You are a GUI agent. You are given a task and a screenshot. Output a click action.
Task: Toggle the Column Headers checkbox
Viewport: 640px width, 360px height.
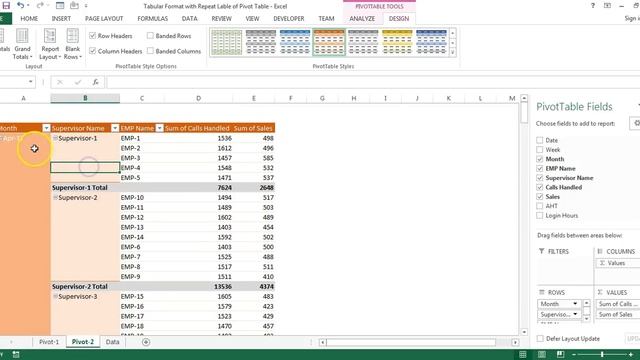click(x=93, y=51)
